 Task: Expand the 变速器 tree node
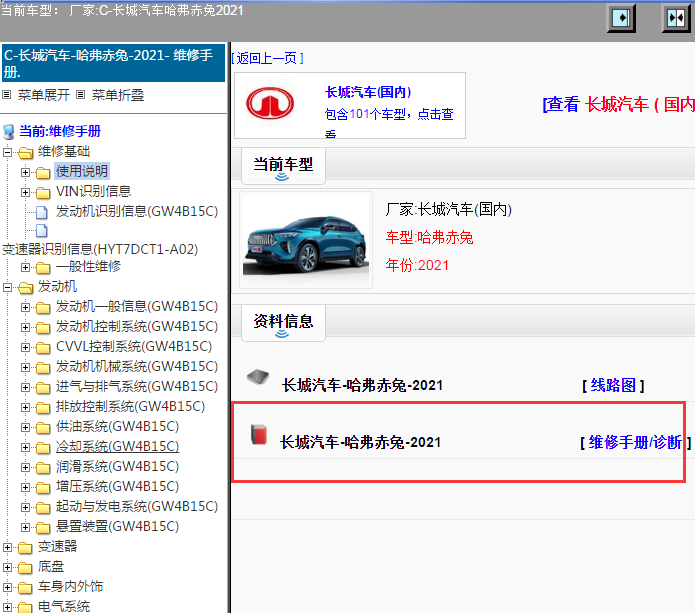(x=7, y=547)
